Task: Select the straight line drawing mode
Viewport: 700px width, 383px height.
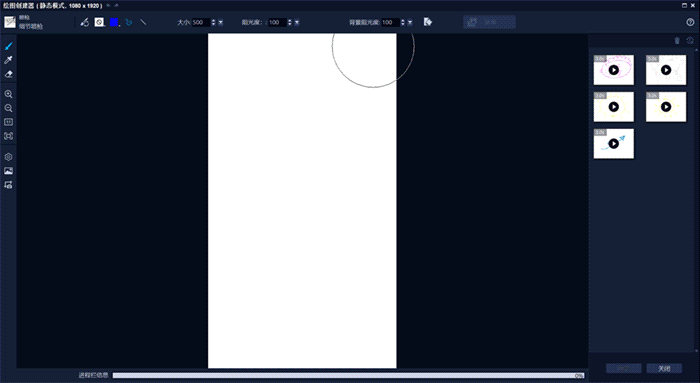Action: (143, 22)
